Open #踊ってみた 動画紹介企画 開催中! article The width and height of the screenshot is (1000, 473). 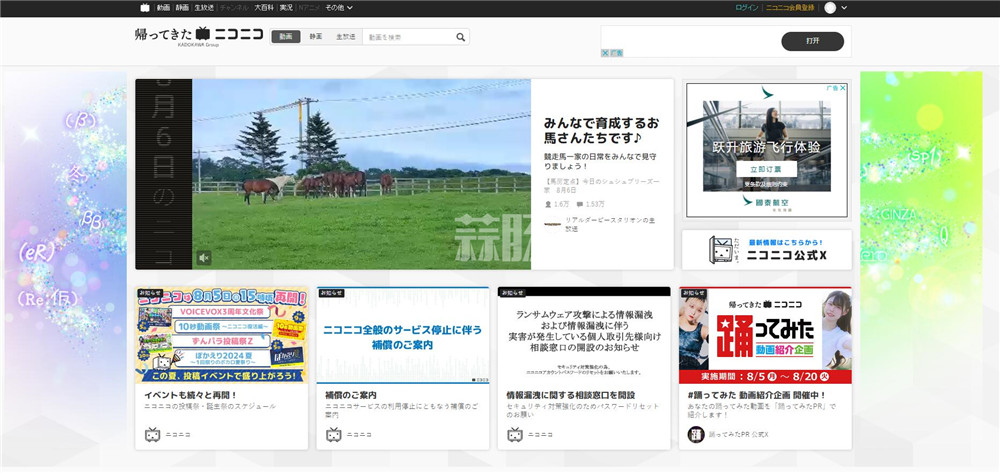tap(757, 395)
